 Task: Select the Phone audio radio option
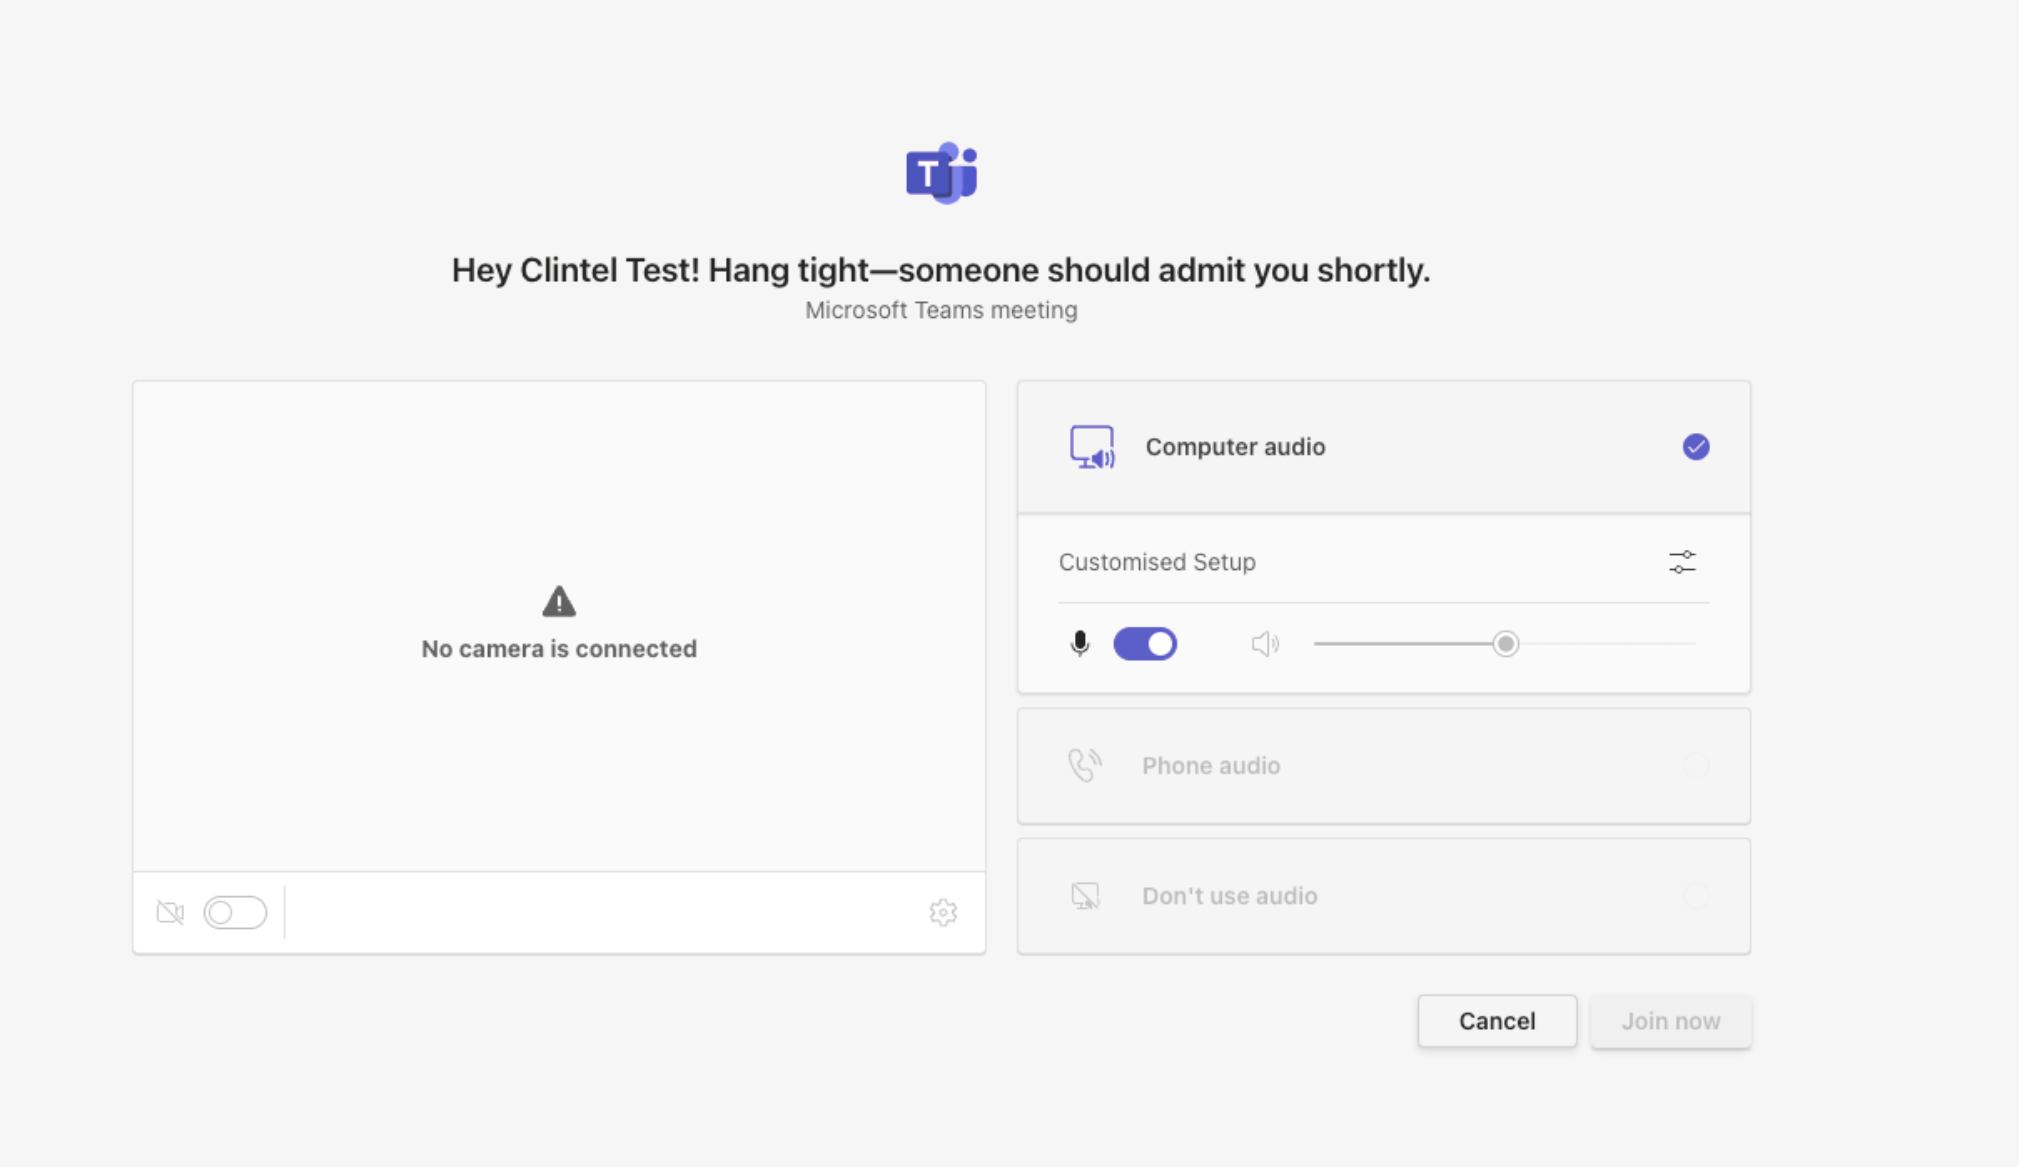[x=1695, y=765]
